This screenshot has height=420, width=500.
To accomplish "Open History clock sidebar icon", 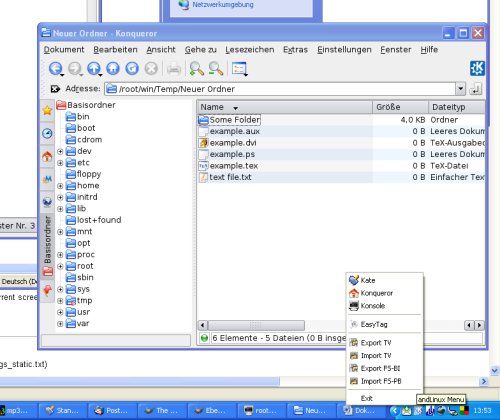I will click(47, 133).
